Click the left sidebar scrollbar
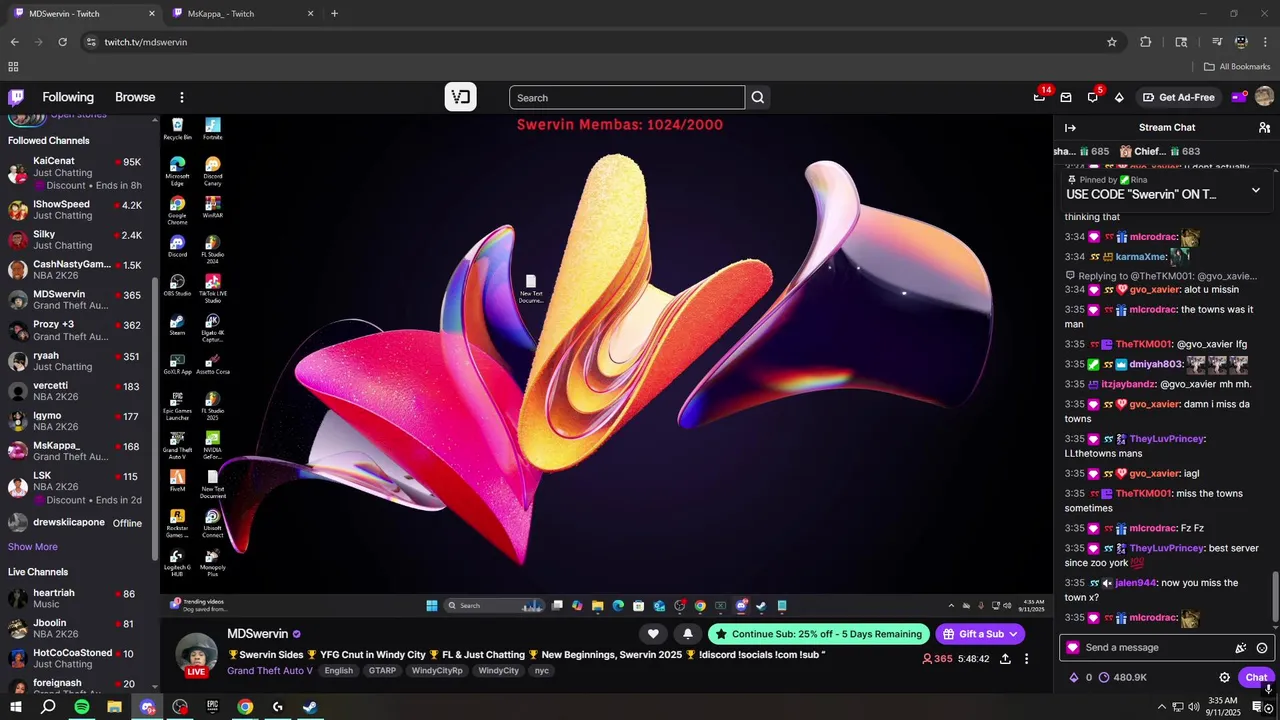The height and width of the screenshot is (720, 1280). click(x=154, y=420)
